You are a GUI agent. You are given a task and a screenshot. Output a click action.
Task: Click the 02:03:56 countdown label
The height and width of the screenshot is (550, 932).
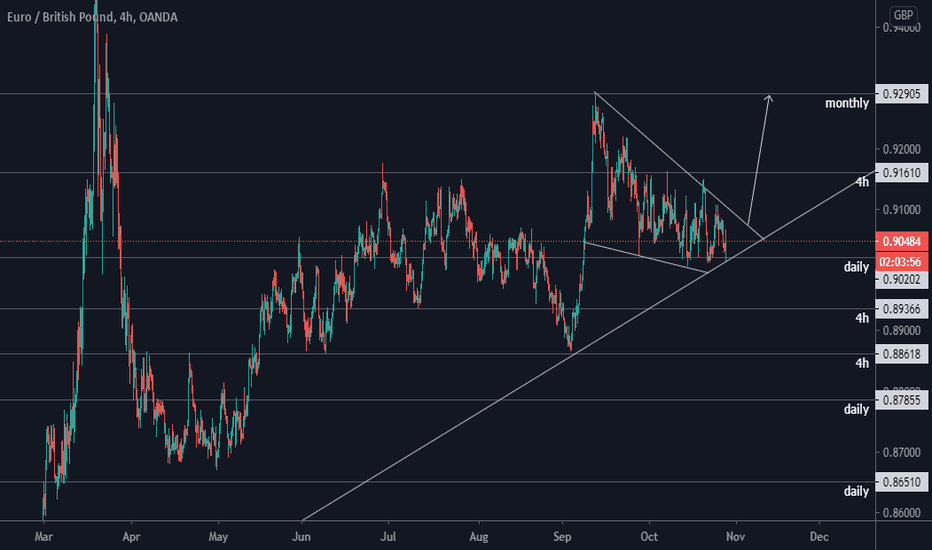click(902, 262)
